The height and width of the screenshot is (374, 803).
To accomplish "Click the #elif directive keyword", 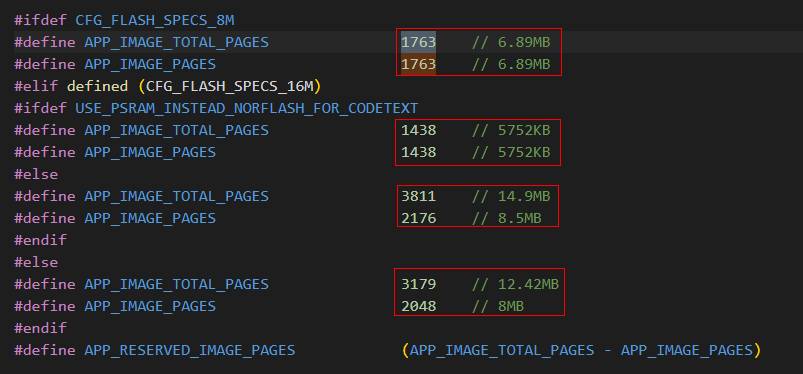I will coord(36,86).
